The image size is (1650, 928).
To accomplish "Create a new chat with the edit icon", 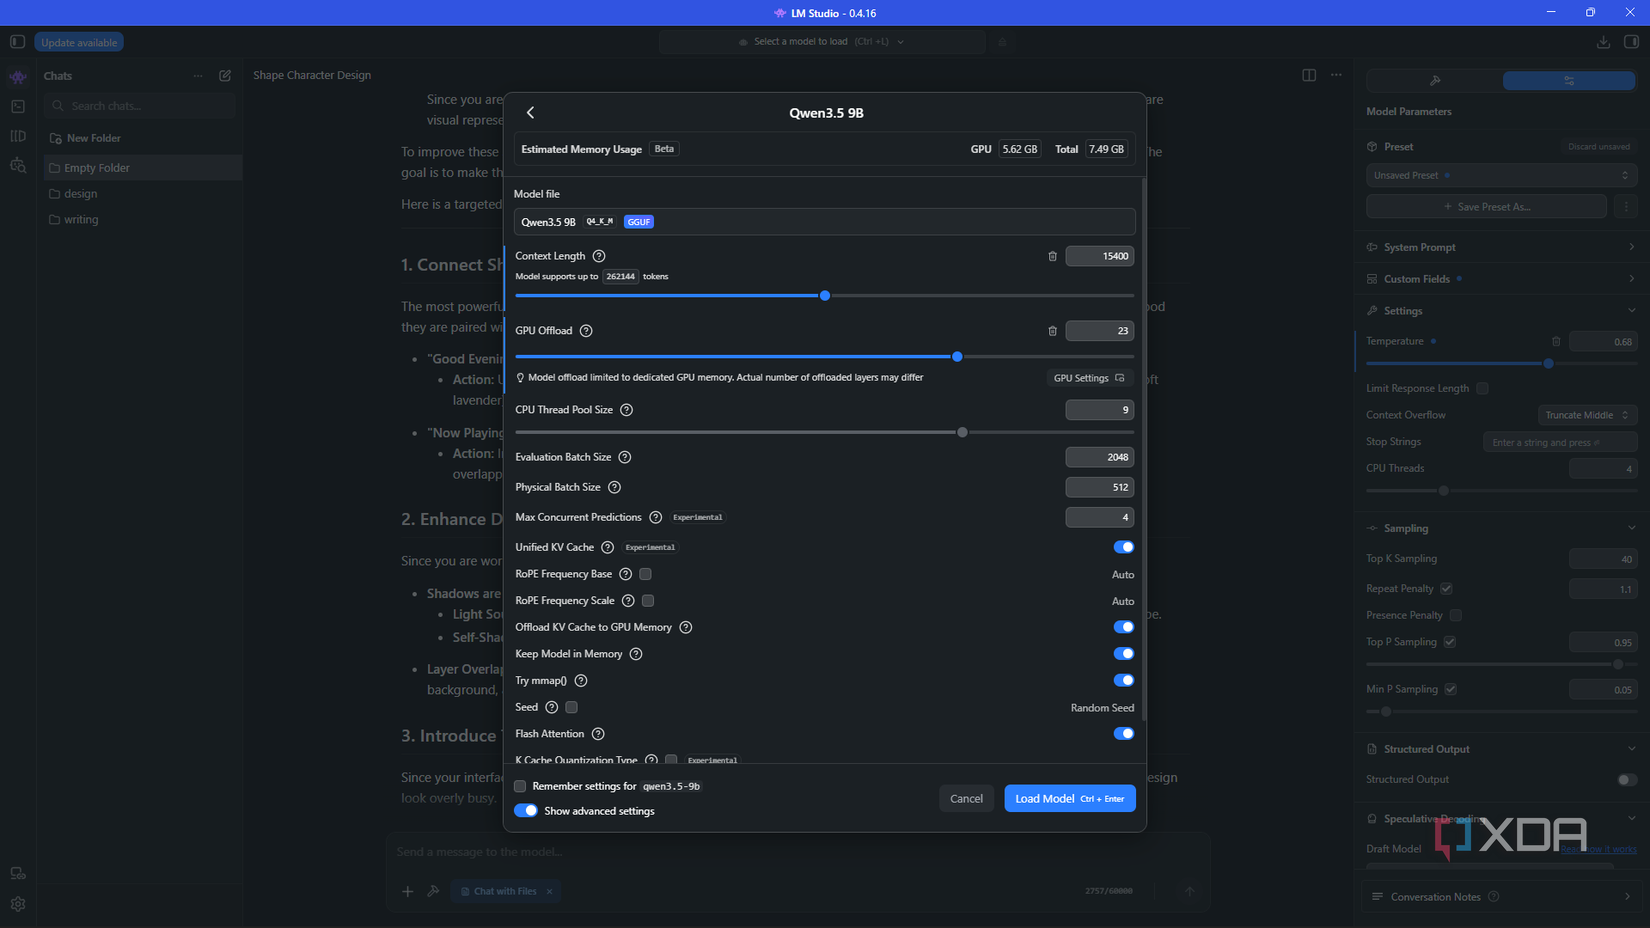I will pyautogui.click(x=225, y=76).
